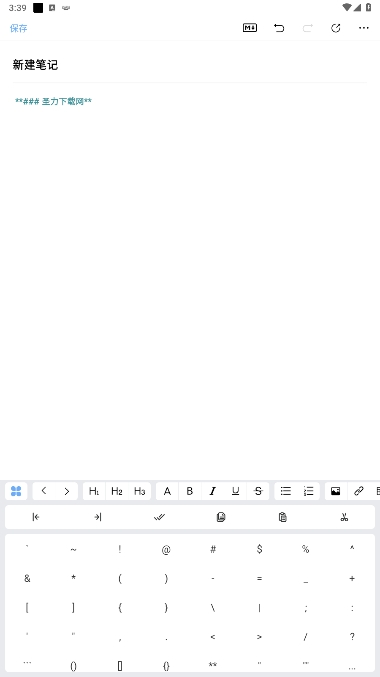The height and width of the screenshot is (677, 380).
Task: Insert the tilde ~ symbol
Action: click(x=73, y=549)
